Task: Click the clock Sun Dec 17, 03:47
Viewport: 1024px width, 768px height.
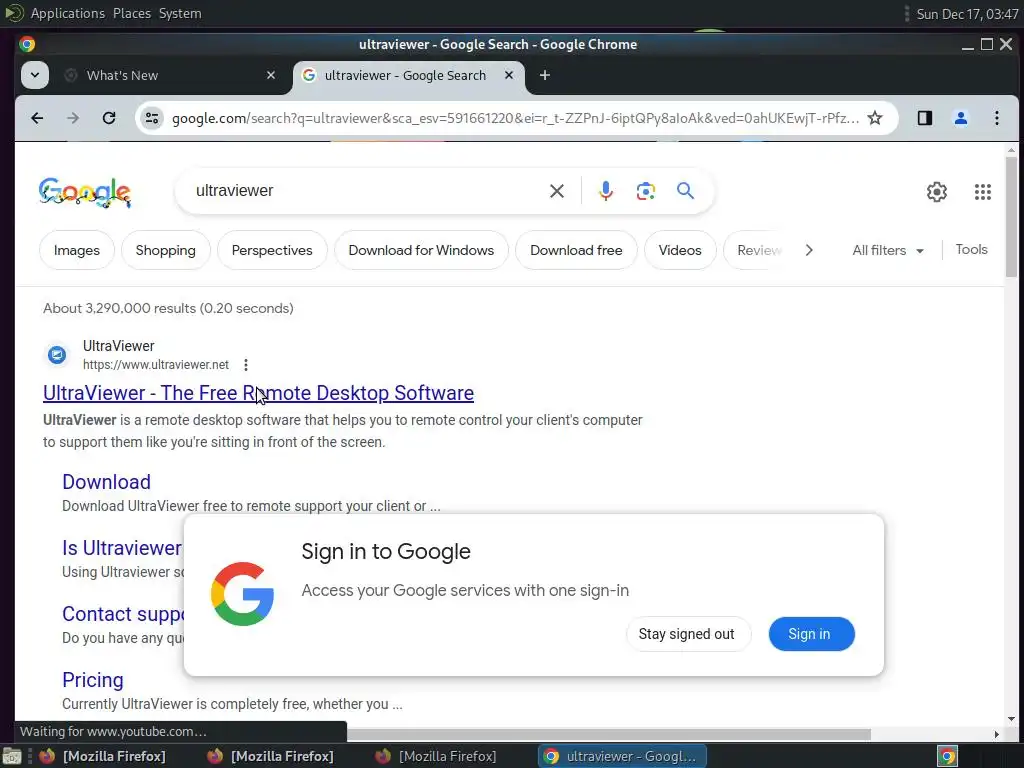Action: tap(967, 14)
